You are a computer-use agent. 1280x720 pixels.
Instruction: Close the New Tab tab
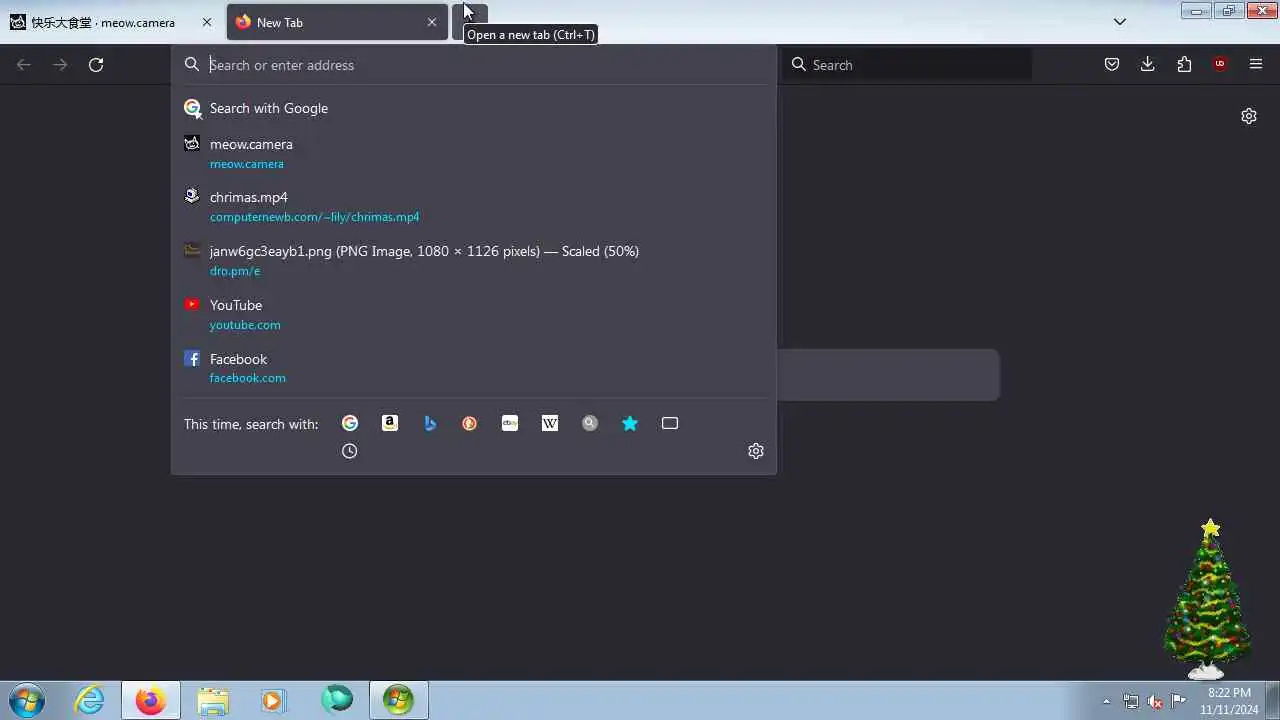tap(432, 22)
